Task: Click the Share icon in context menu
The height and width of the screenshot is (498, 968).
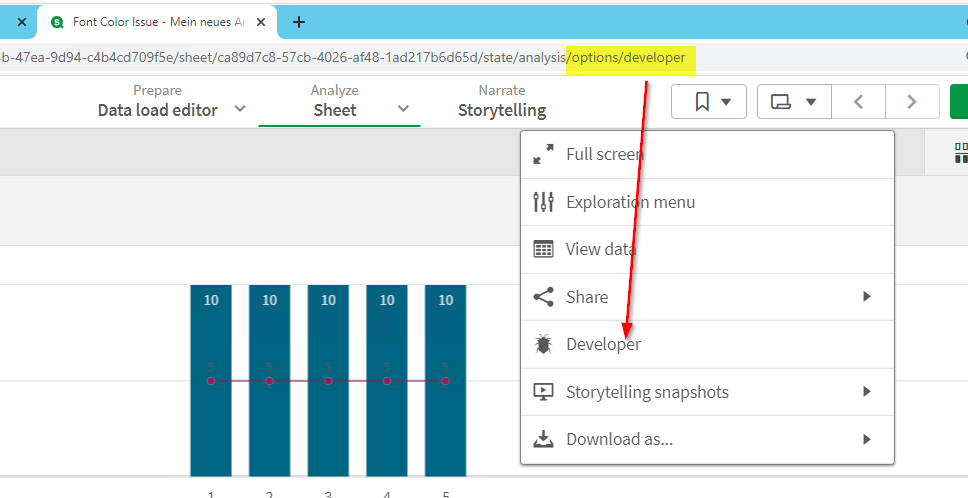Action: click(543, 297)
